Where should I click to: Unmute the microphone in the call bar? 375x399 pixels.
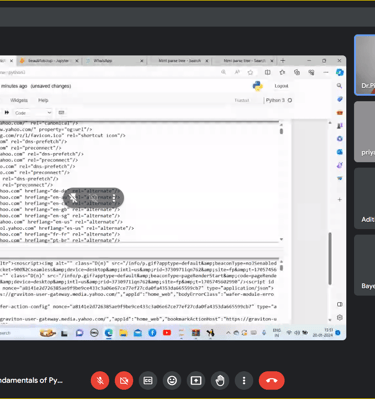[100, 380]
